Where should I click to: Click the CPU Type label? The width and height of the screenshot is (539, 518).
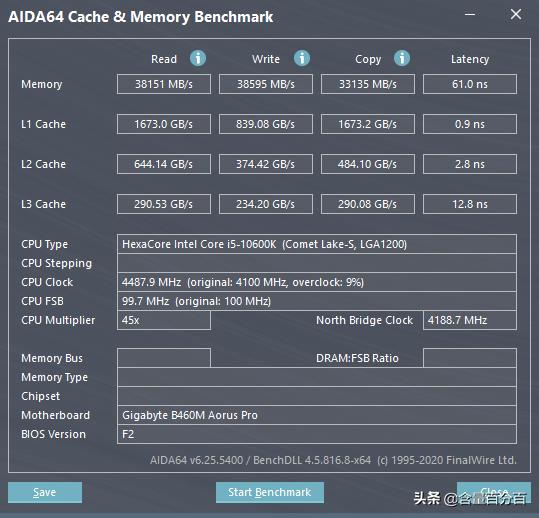(44, 244)
